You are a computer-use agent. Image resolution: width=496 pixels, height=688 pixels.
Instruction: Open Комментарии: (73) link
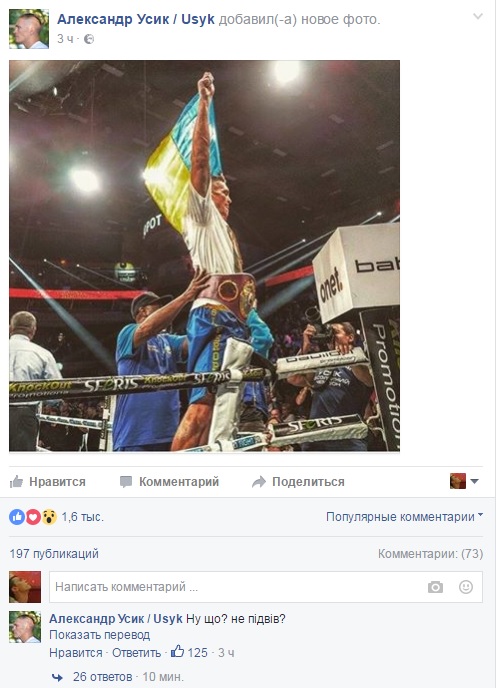(430, 554)
